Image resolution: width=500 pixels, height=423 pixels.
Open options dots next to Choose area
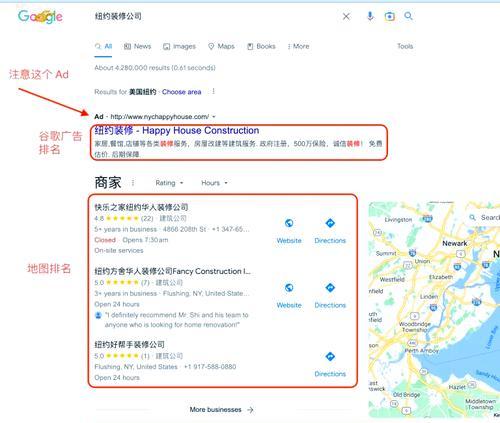click(213, 91)
